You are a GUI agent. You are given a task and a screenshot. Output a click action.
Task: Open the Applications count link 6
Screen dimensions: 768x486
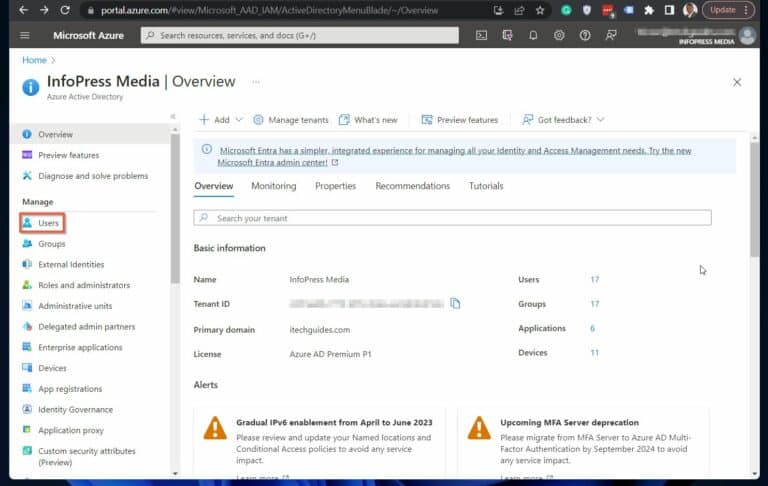pos(593,328)
